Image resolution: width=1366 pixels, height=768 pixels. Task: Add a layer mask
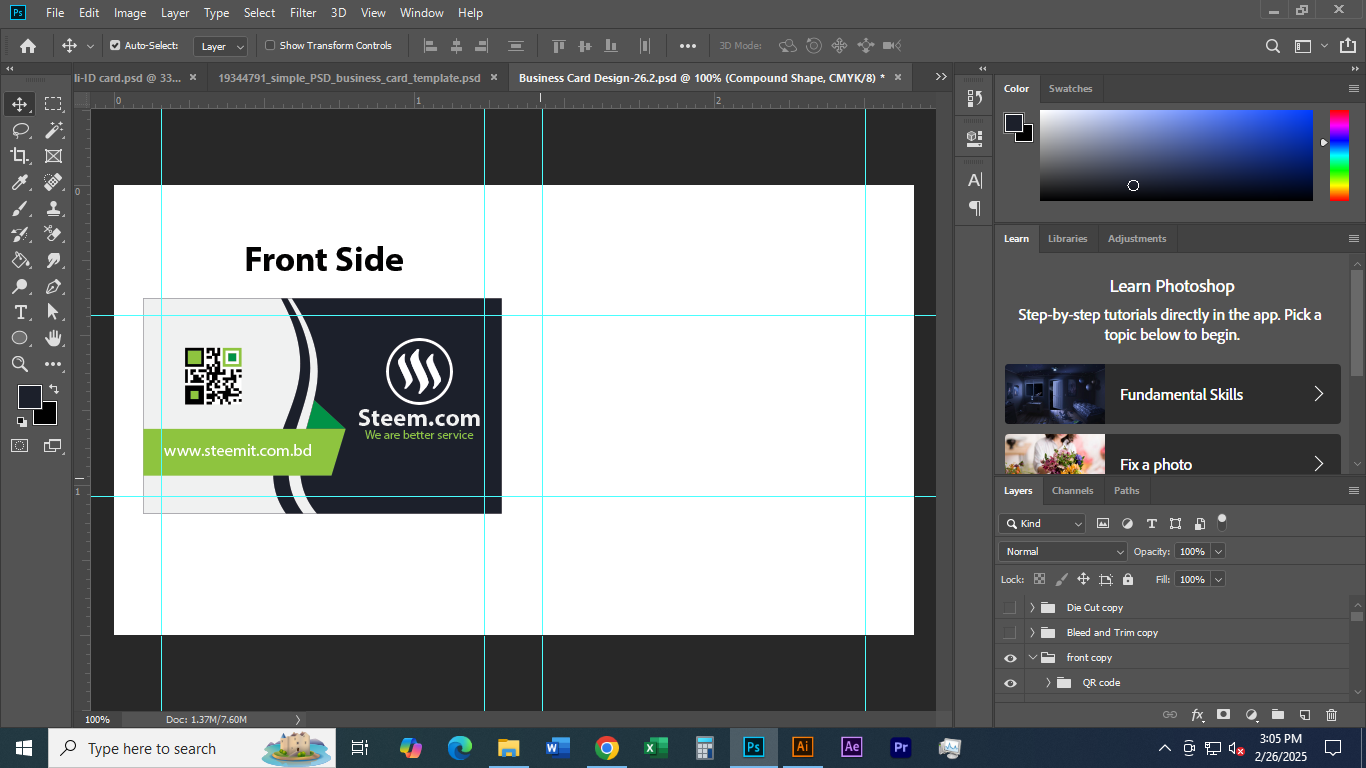coord(1223,715)
